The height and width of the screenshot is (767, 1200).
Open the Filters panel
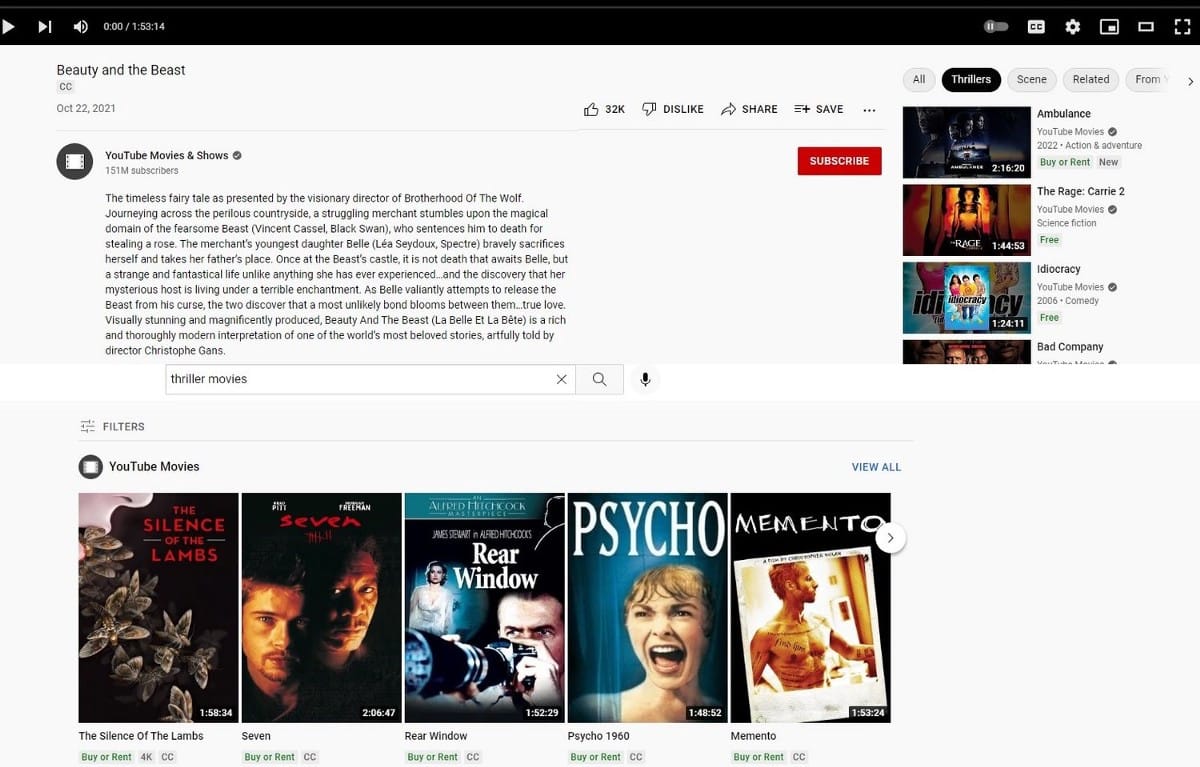112,426
